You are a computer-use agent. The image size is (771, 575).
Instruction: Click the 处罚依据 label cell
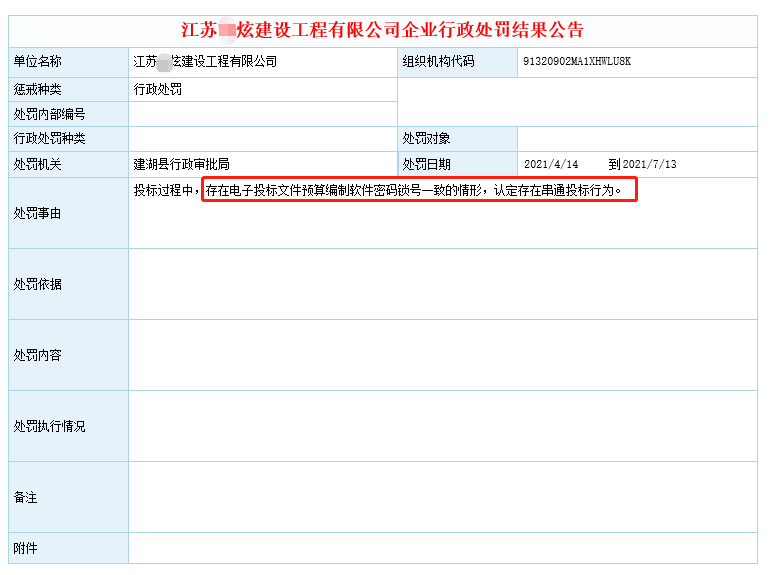(37, 284)
